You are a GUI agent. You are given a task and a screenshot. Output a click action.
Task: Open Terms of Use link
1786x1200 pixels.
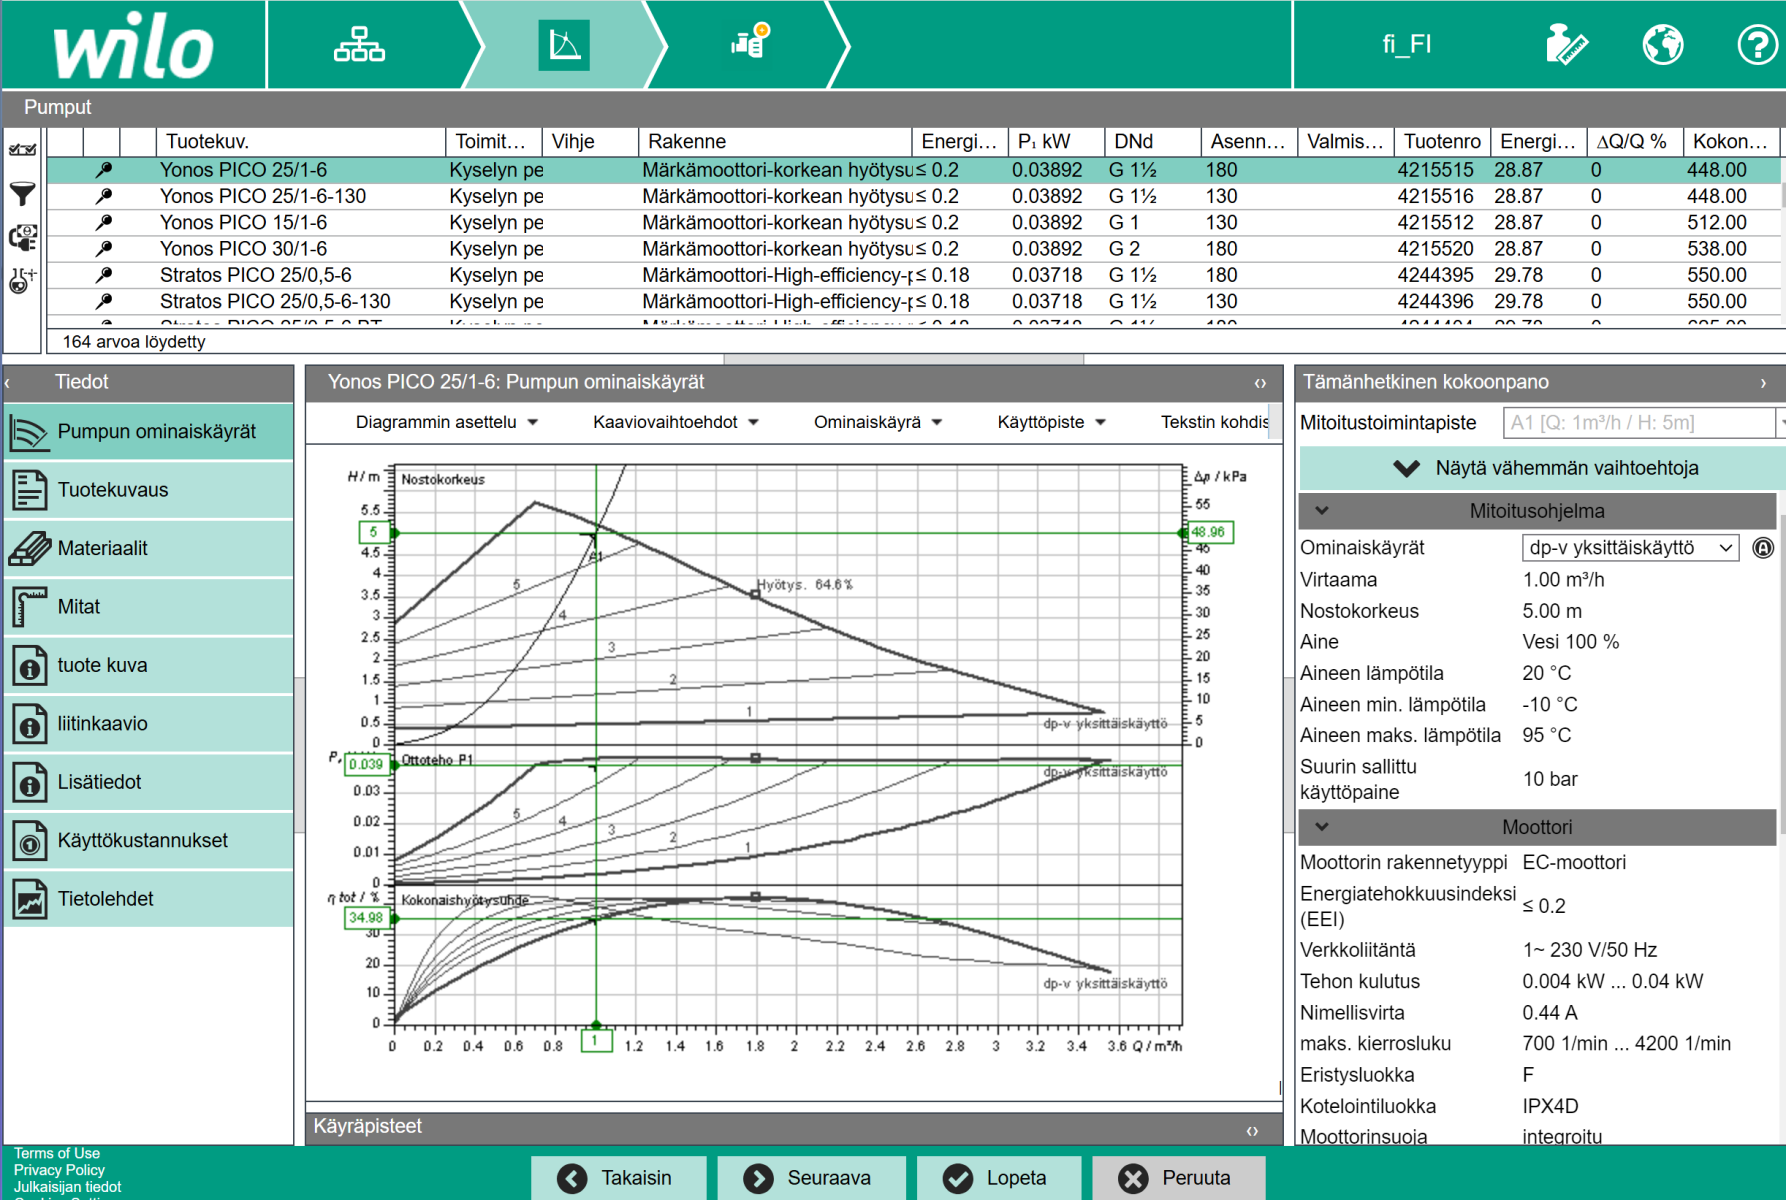click(x=57, y=1153)
